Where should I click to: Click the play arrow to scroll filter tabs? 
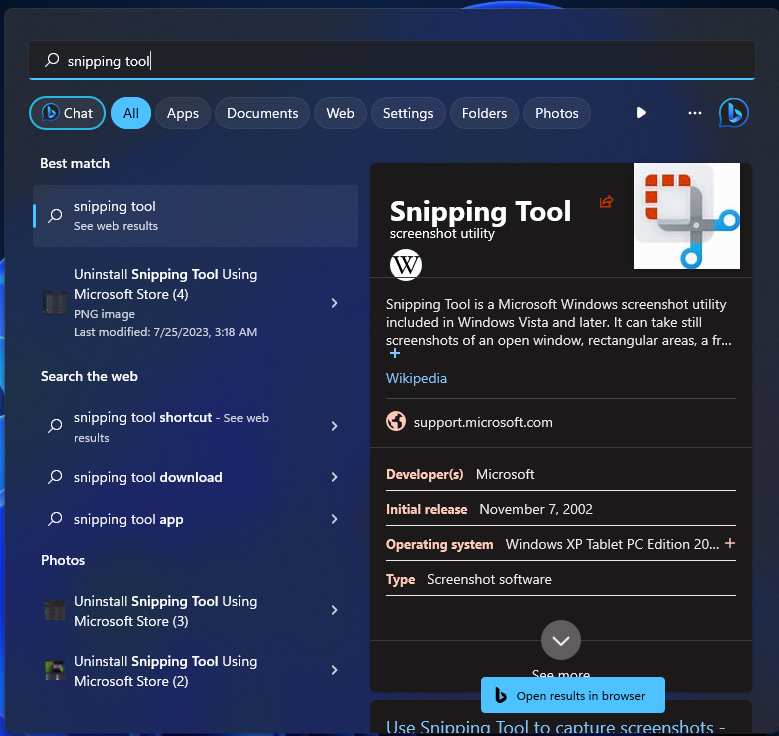pyautogui.click(x=641, y=113)
